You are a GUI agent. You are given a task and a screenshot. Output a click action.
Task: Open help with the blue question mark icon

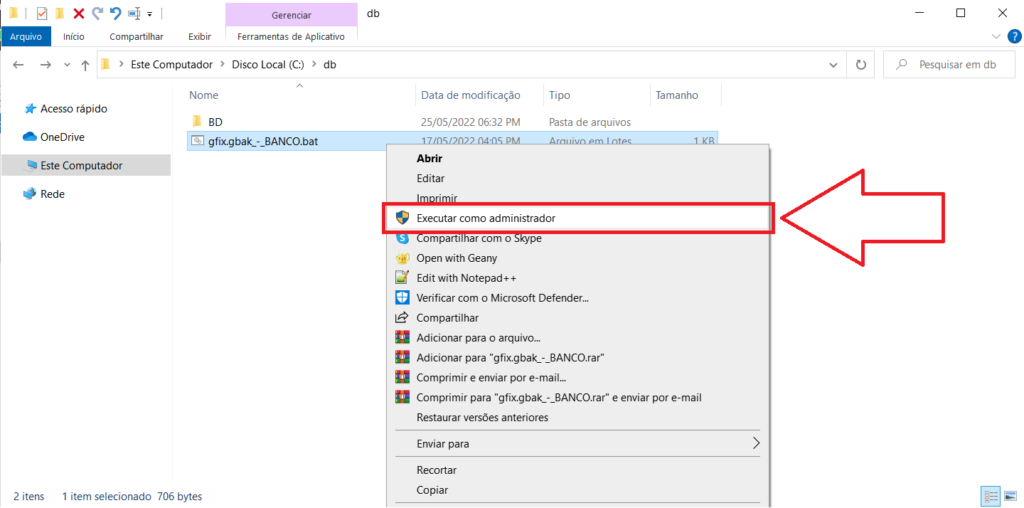click(1013, 36)
